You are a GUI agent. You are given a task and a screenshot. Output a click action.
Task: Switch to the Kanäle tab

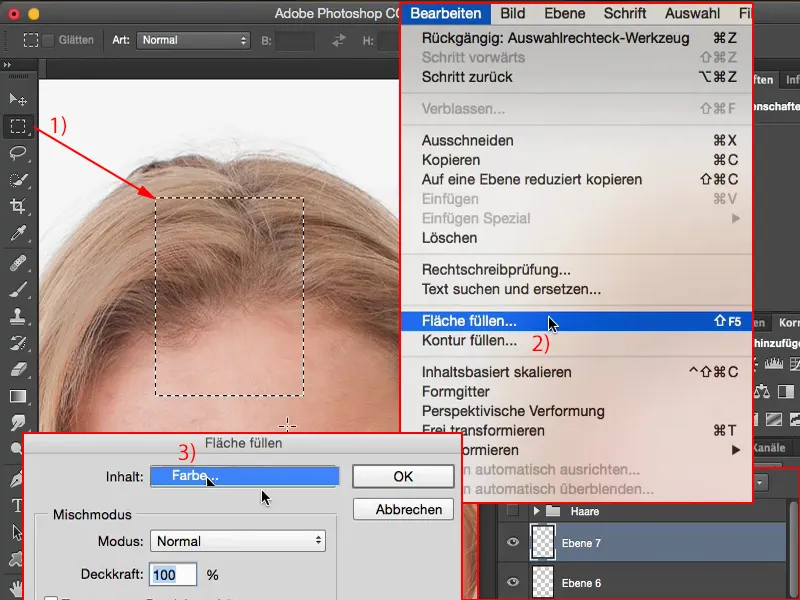tap(769, 447)
